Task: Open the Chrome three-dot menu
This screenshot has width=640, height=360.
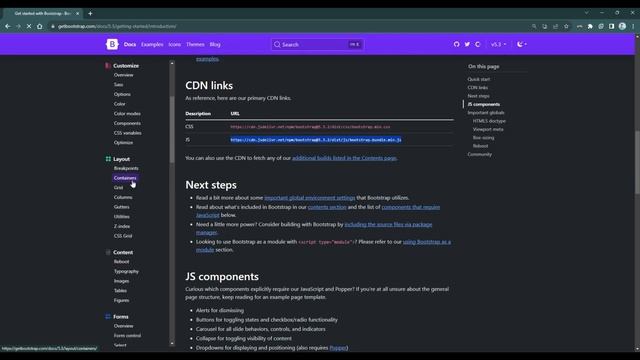Action: [x=633, y=26]
